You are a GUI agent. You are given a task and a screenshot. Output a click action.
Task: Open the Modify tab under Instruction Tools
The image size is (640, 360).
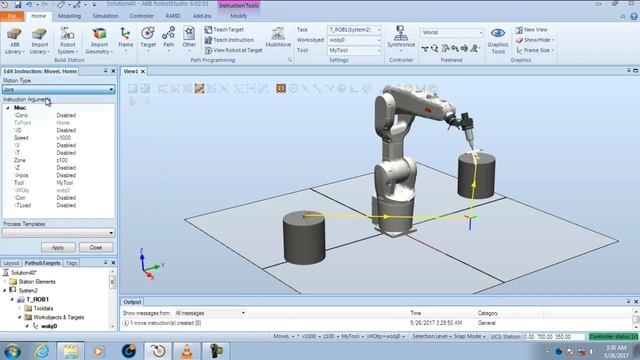tap(238, 16)
